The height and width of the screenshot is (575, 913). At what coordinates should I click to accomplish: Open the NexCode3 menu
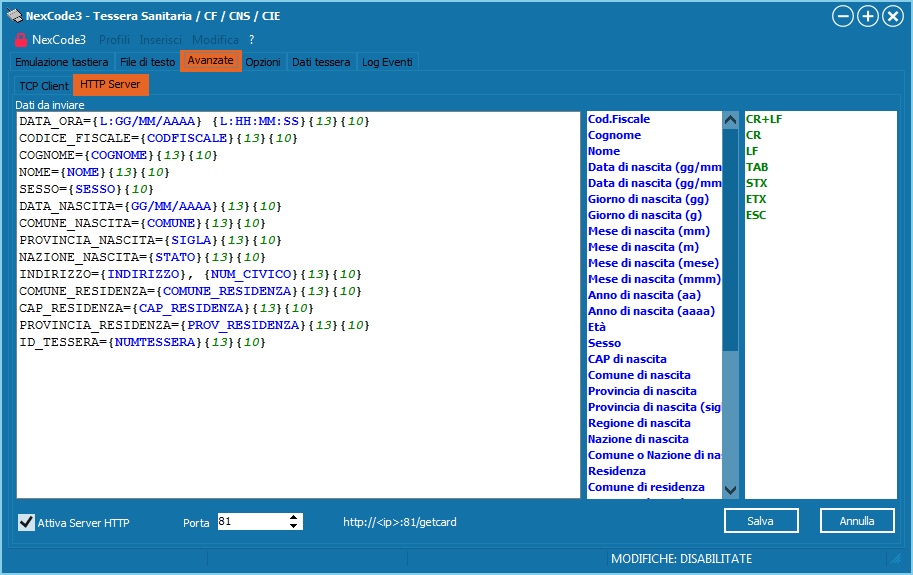pyautogui.click(x=59, y=40)
